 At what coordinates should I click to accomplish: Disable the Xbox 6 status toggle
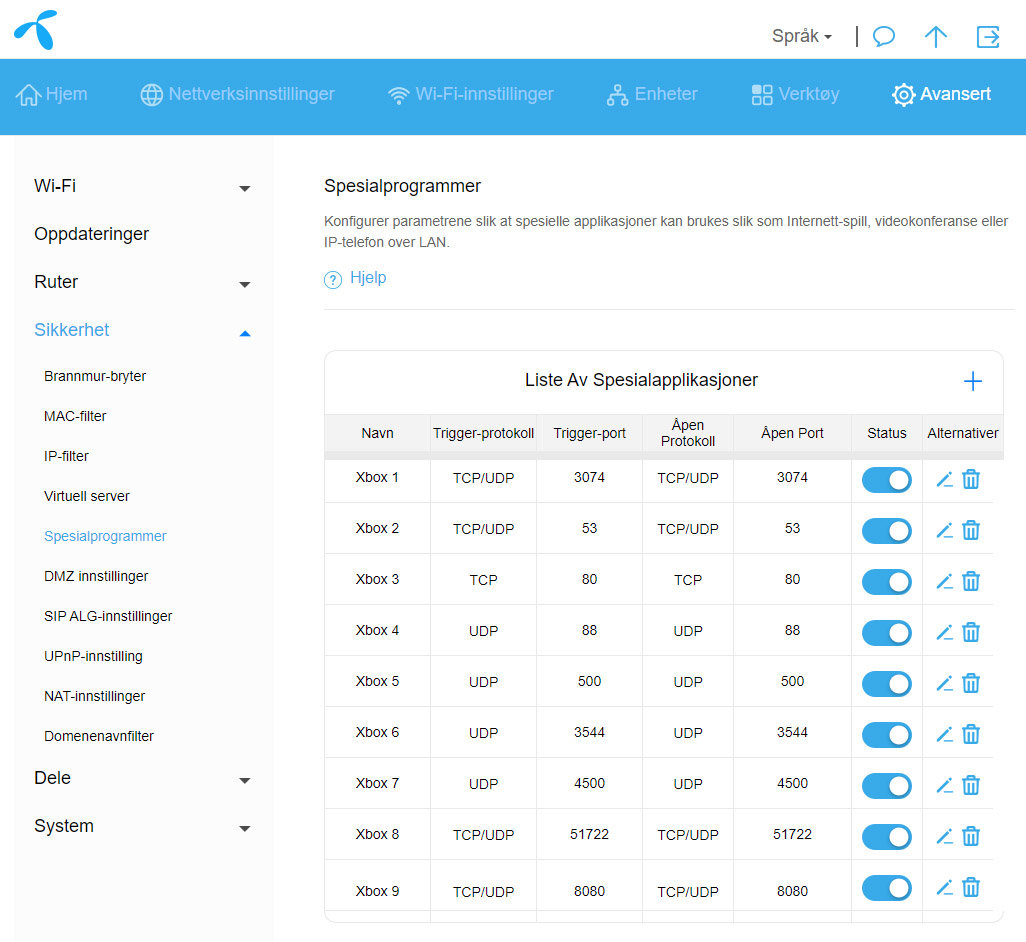tap(887, 735)
